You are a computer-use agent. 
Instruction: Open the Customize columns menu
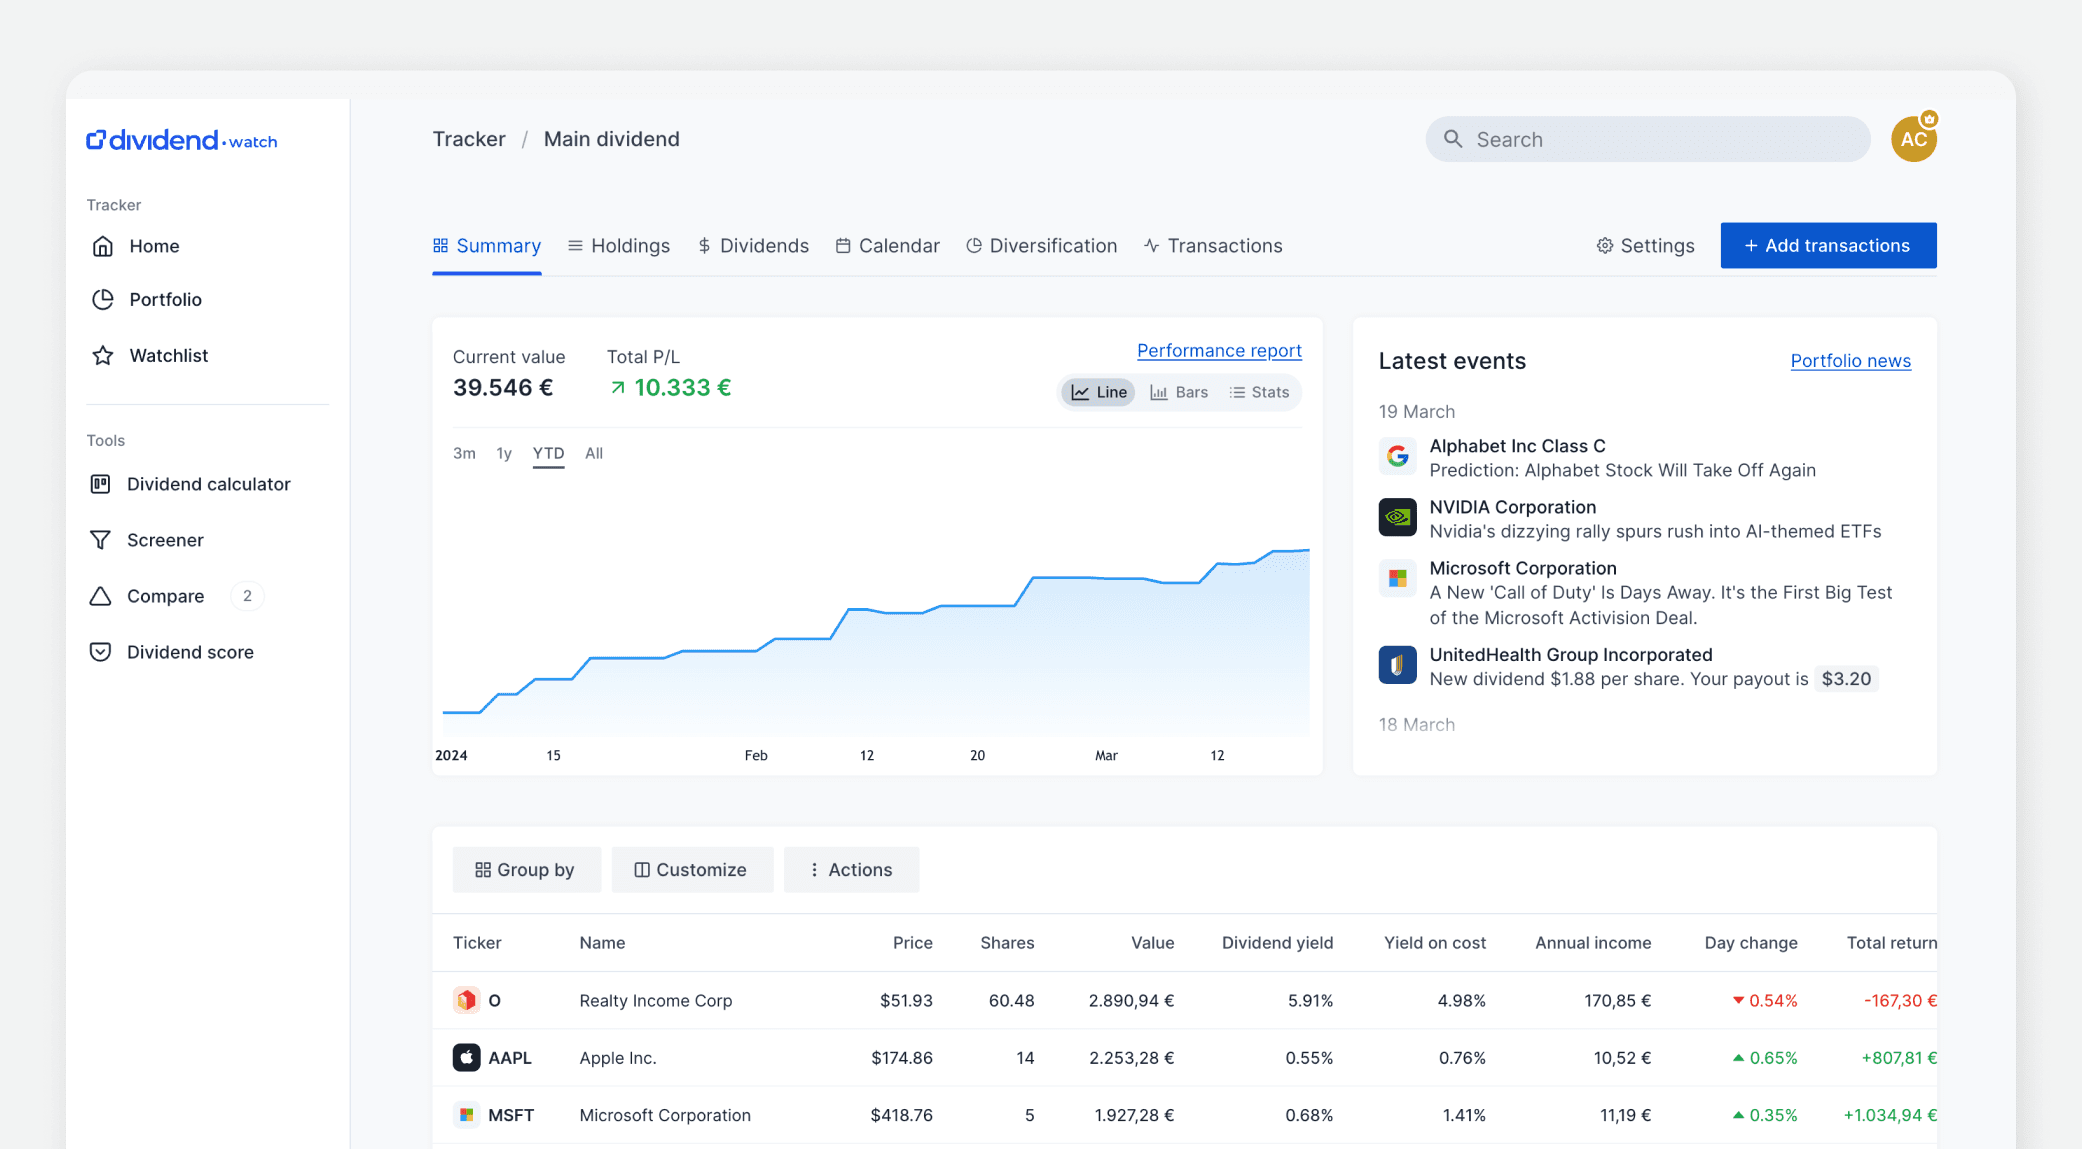(692, 870)
